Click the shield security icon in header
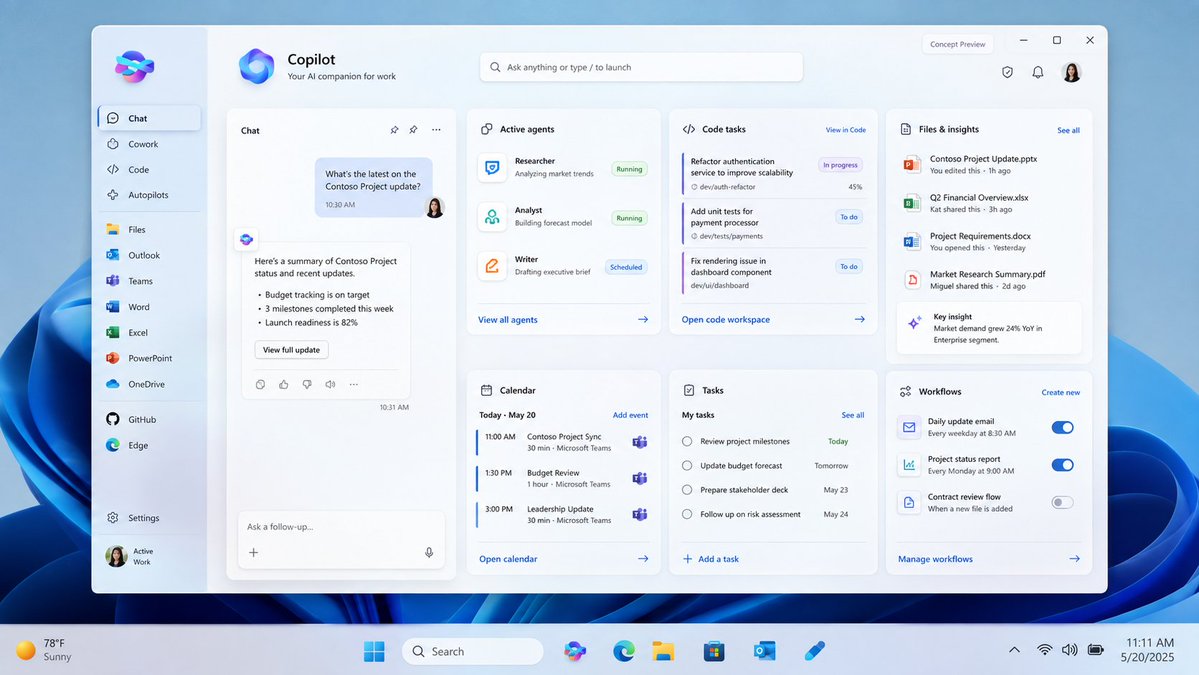This screenshot has height=675, width=1199. [1007, 72]
